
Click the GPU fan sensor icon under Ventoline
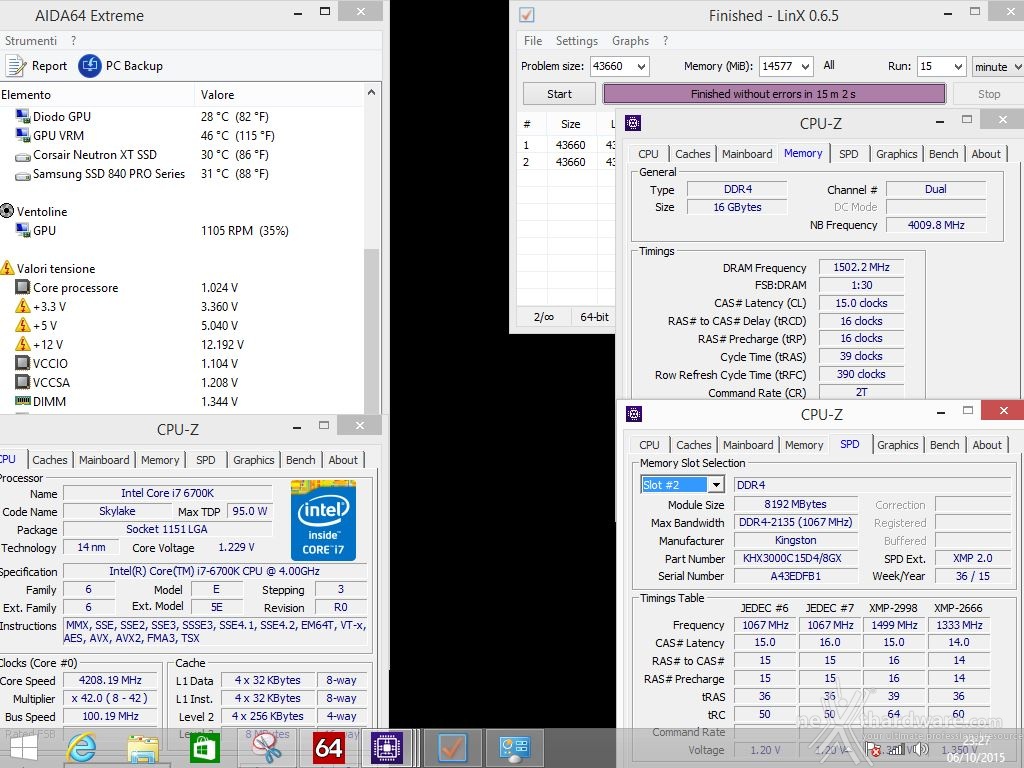tap(23, 230)
